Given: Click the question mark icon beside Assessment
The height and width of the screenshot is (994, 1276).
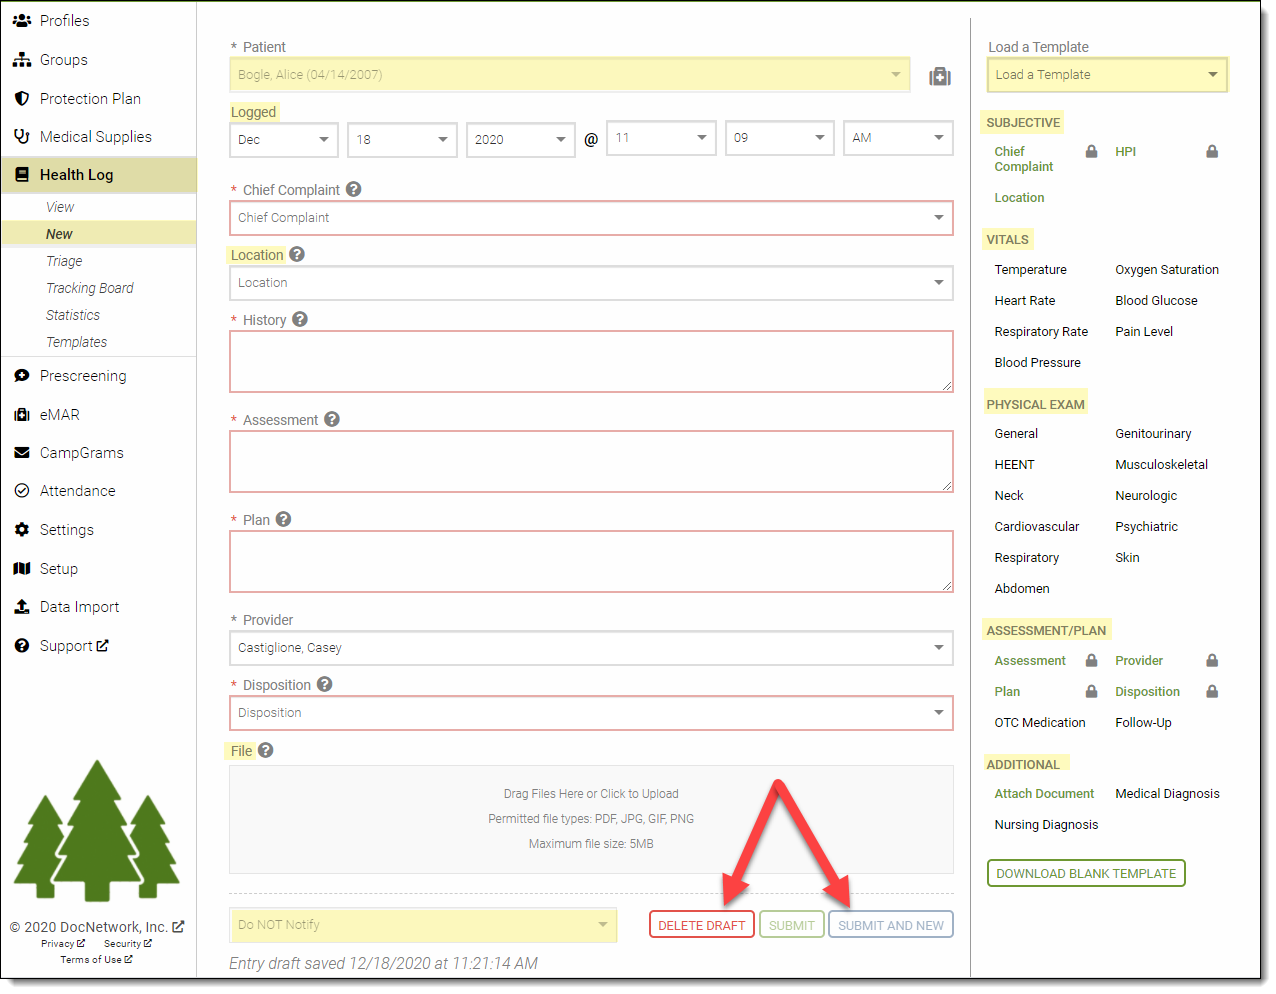Looking at the screenshot, I should 332,419.
